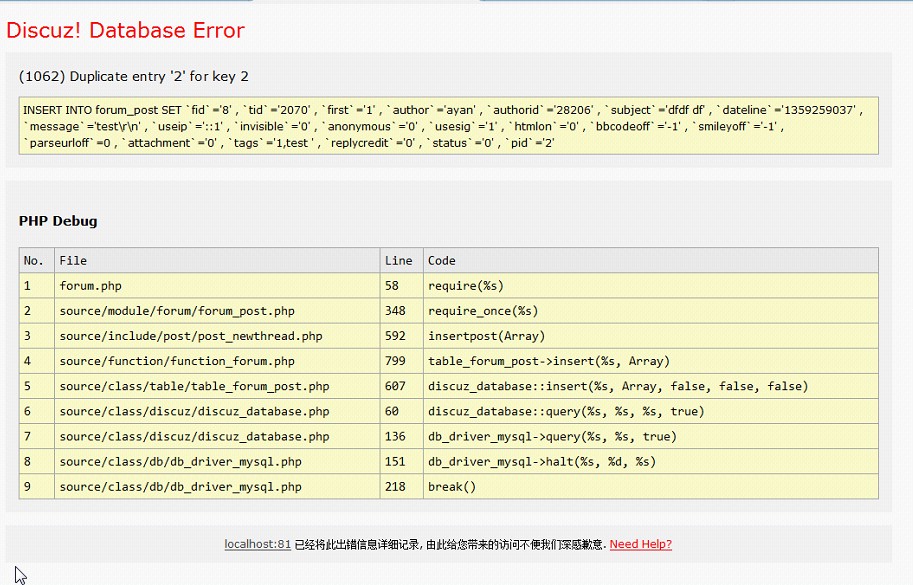913x585 pixels.
Task: Click line number 799
Action: [402, 361]
